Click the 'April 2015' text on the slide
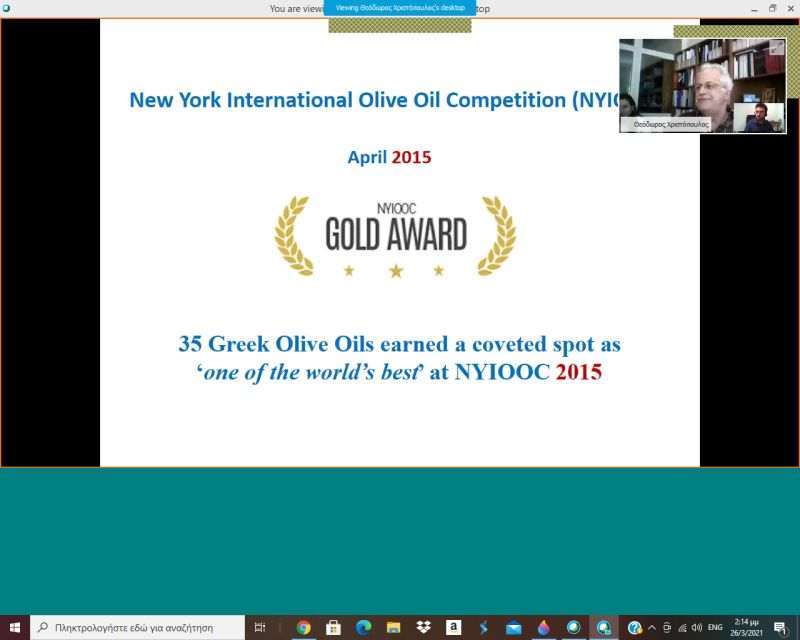The height and width of the screenshot is (640, 800). (x=389, y=157)
